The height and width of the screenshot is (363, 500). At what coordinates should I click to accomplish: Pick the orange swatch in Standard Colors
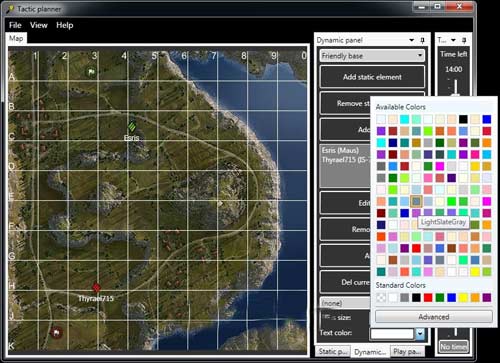coord(475,297)
